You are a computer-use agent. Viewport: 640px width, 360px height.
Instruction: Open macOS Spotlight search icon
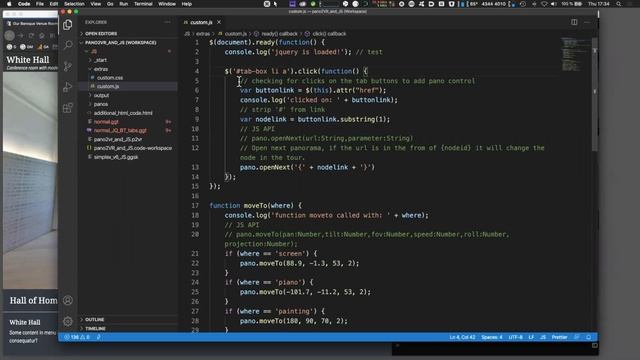pyautogui.click(x=619, y=4)
